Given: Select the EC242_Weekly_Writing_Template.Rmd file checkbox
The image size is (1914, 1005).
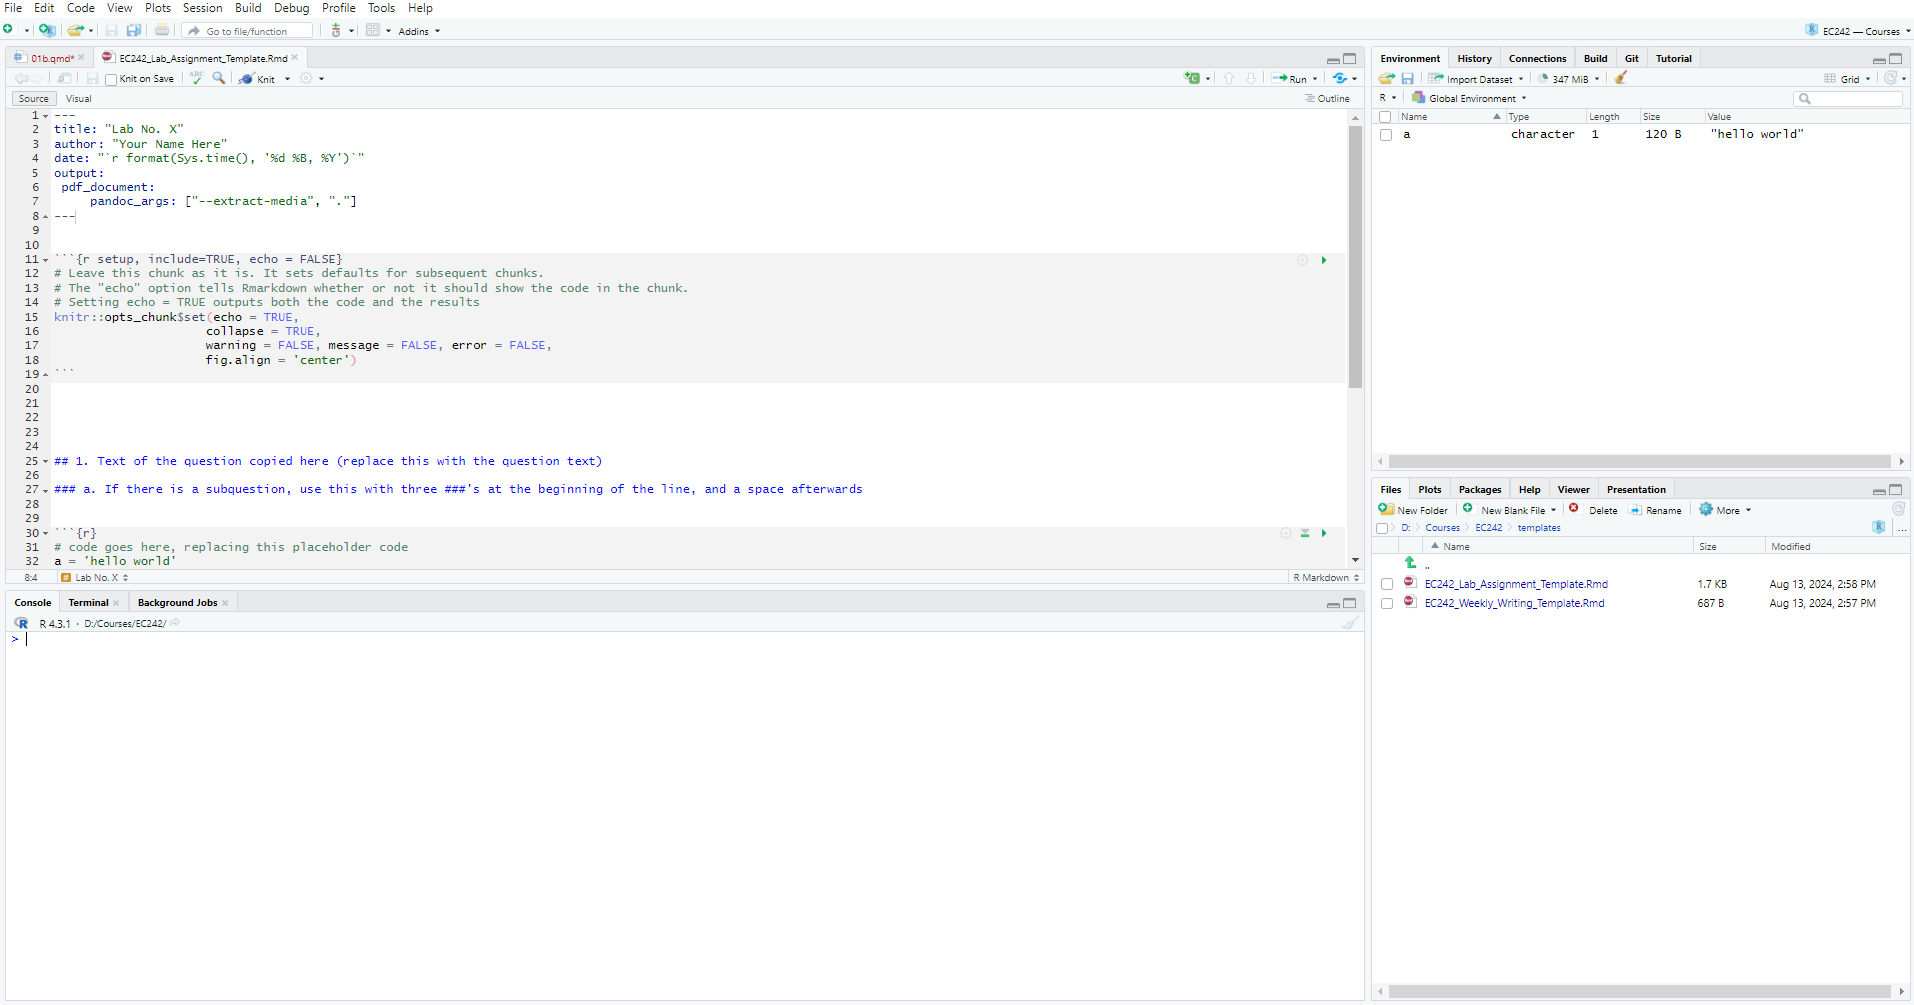Looking at the screenshot, I should click(x=1387, y=603).
